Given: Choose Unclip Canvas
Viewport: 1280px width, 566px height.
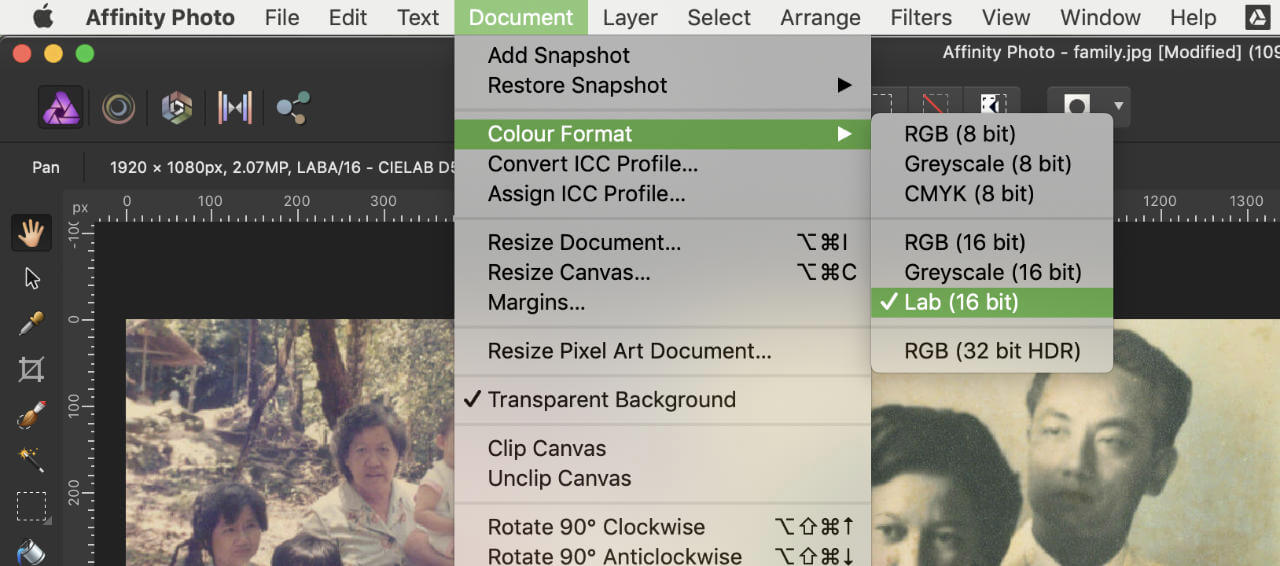Looking at the screenshot, I should point(662,479).
